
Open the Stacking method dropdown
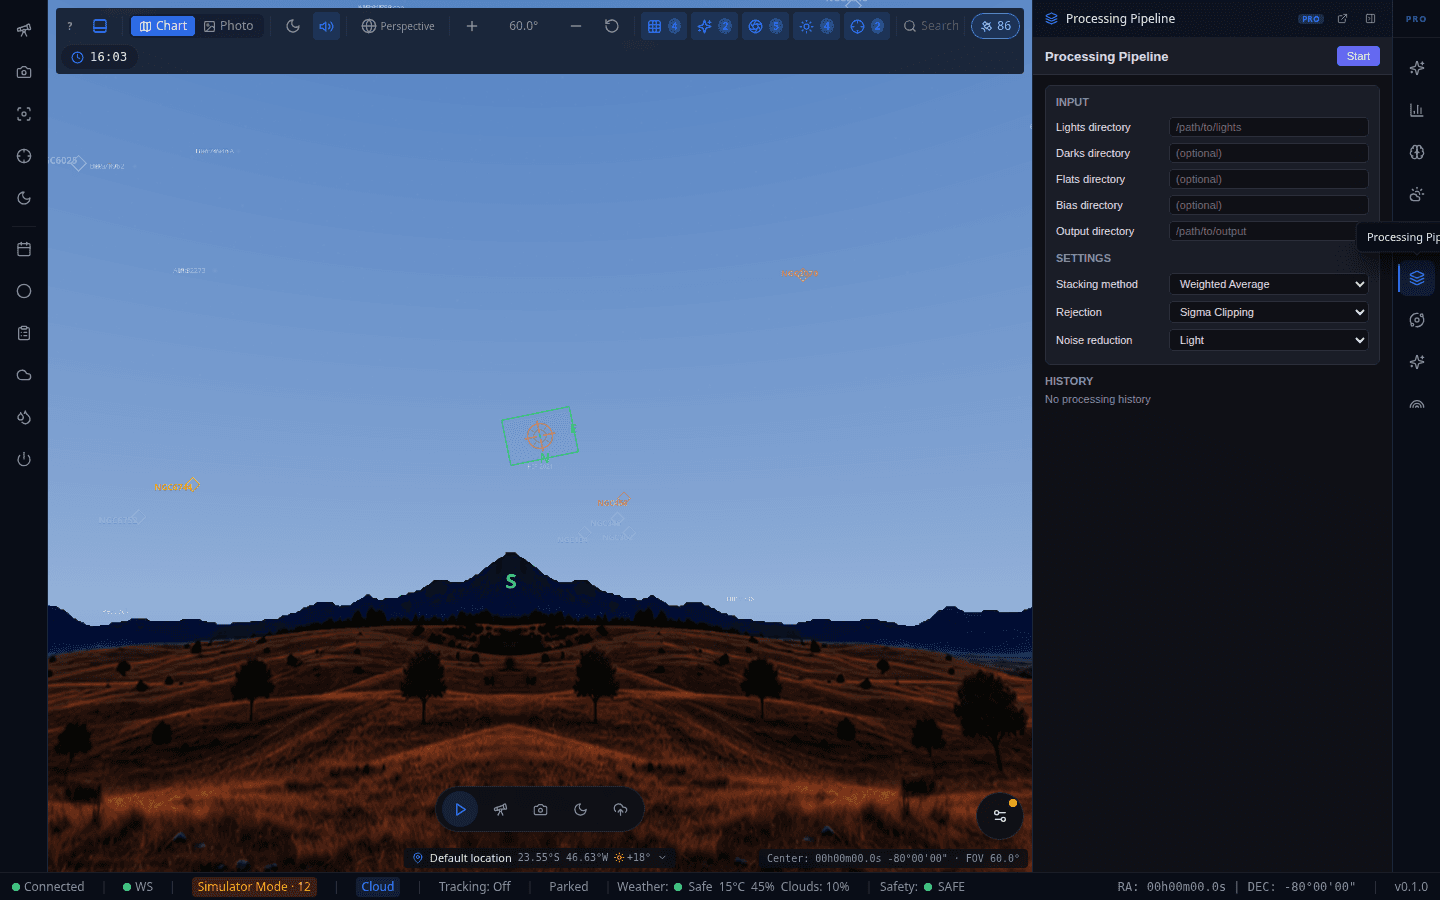(x=1268, y=284)
